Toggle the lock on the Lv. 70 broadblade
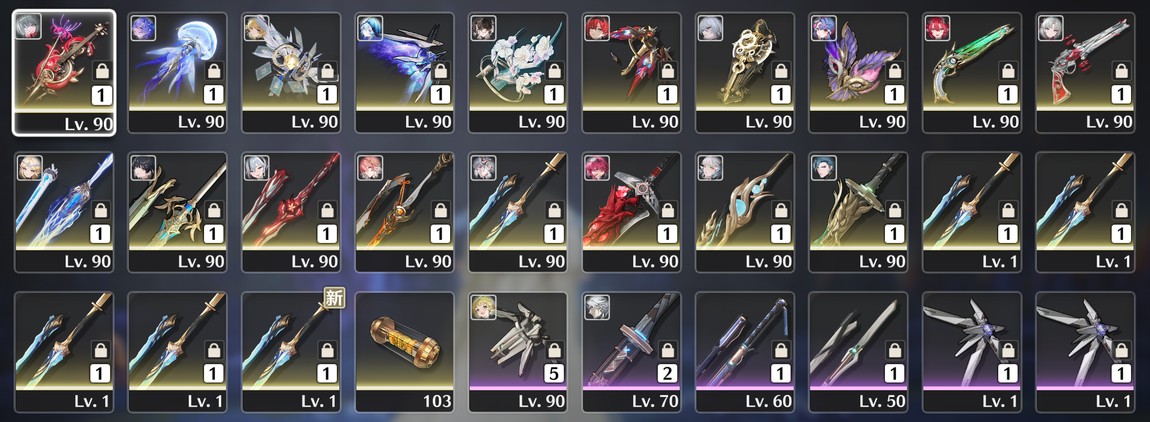The height and width of the screenshot is (422, 1150). click(x=667, y=351)
